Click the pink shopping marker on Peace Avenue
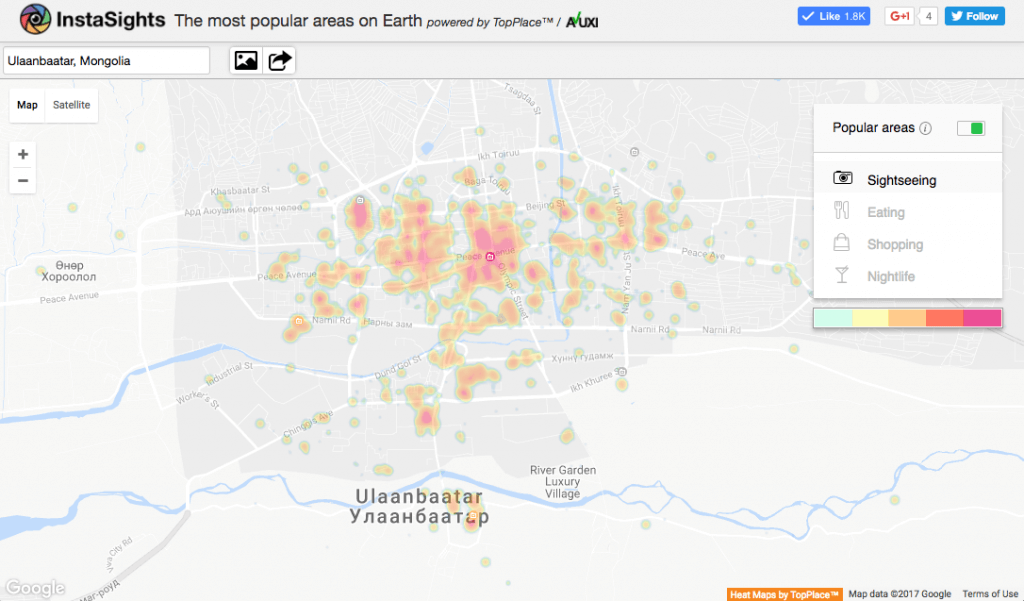1024x601 pixels. 490,257
